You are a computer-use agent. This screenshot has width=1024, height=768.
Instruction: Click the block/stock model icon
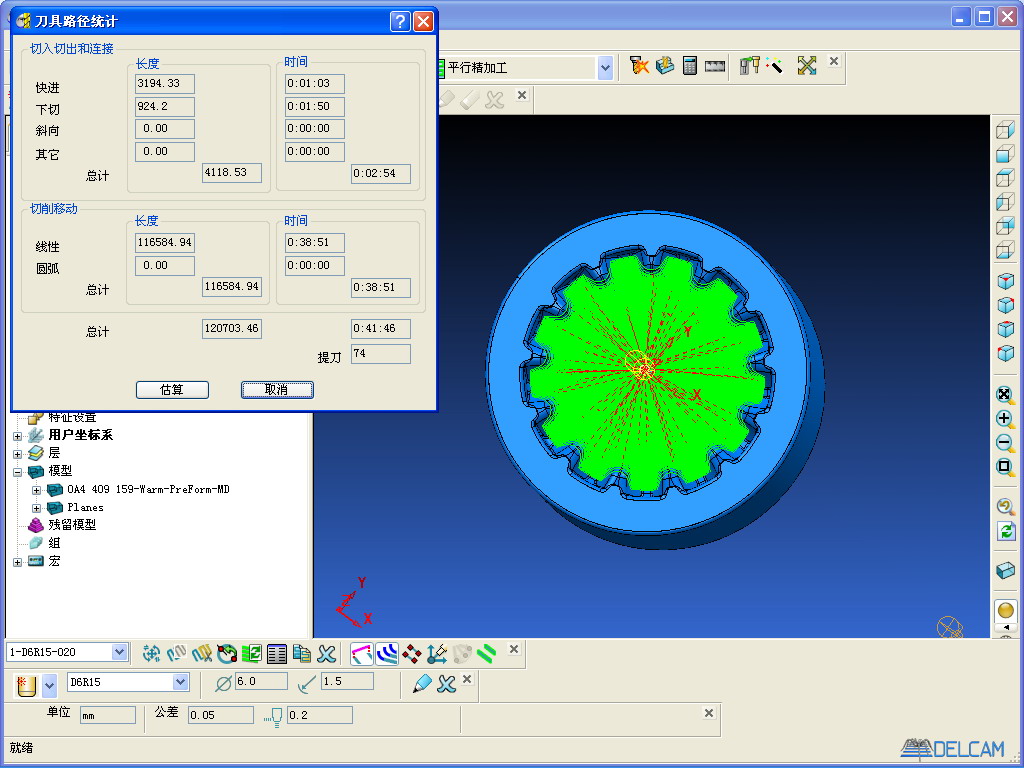(665, 65)
